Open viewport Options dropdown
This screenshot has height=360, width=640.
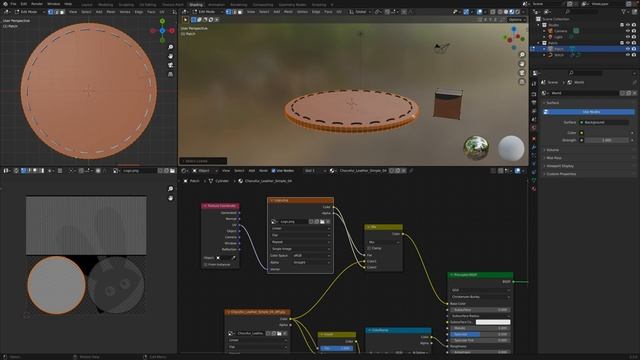point(517,20)
